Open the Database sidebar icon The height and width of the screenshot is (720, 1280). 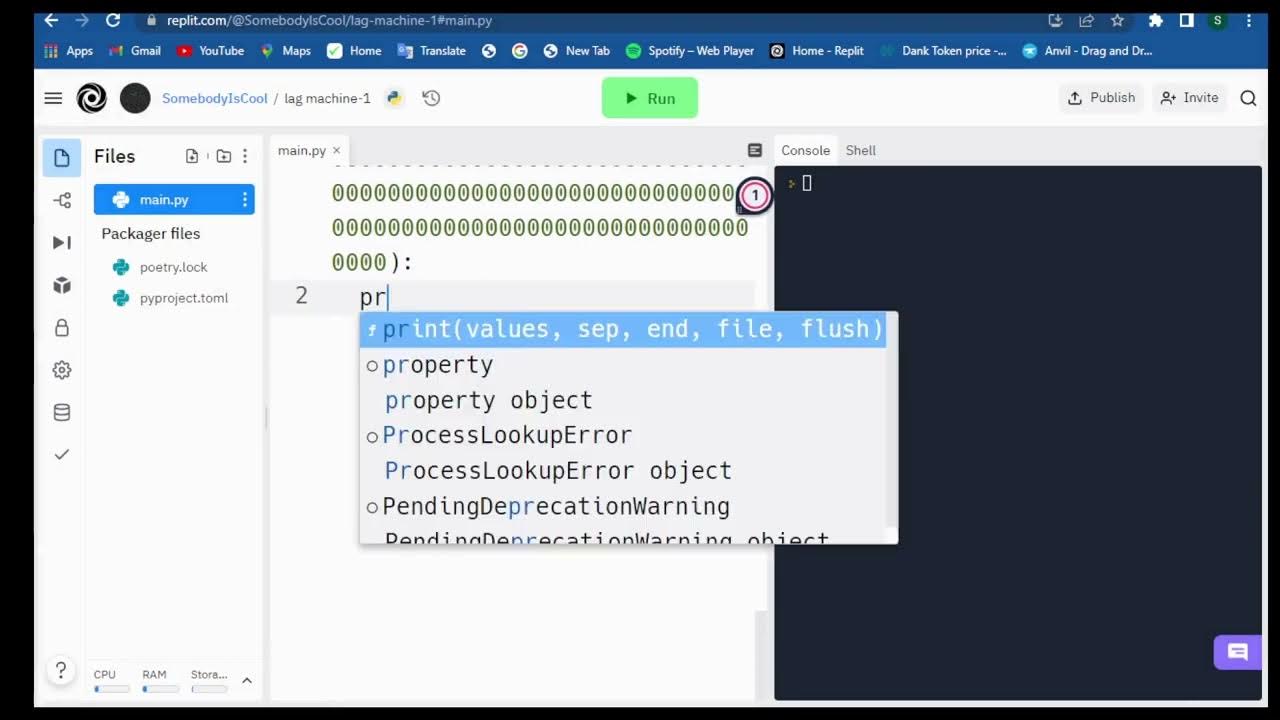(62, 412)
